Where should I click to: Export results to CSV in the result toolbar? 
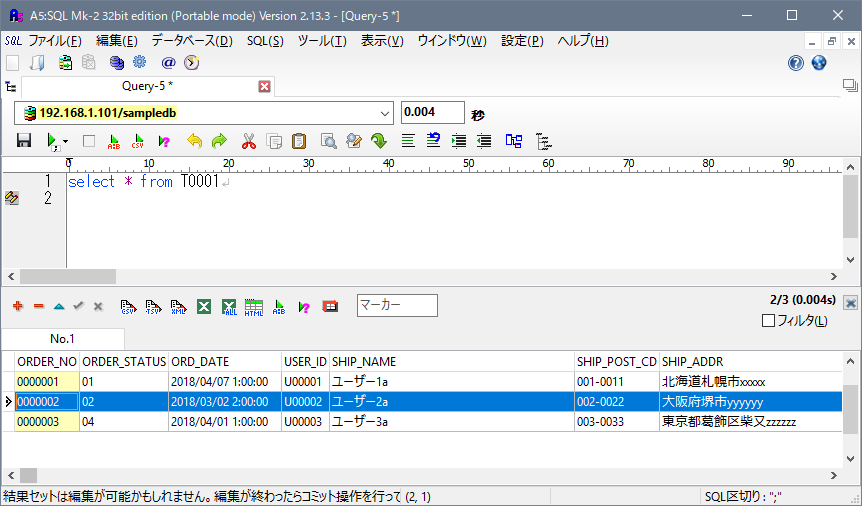pos(128,307)
